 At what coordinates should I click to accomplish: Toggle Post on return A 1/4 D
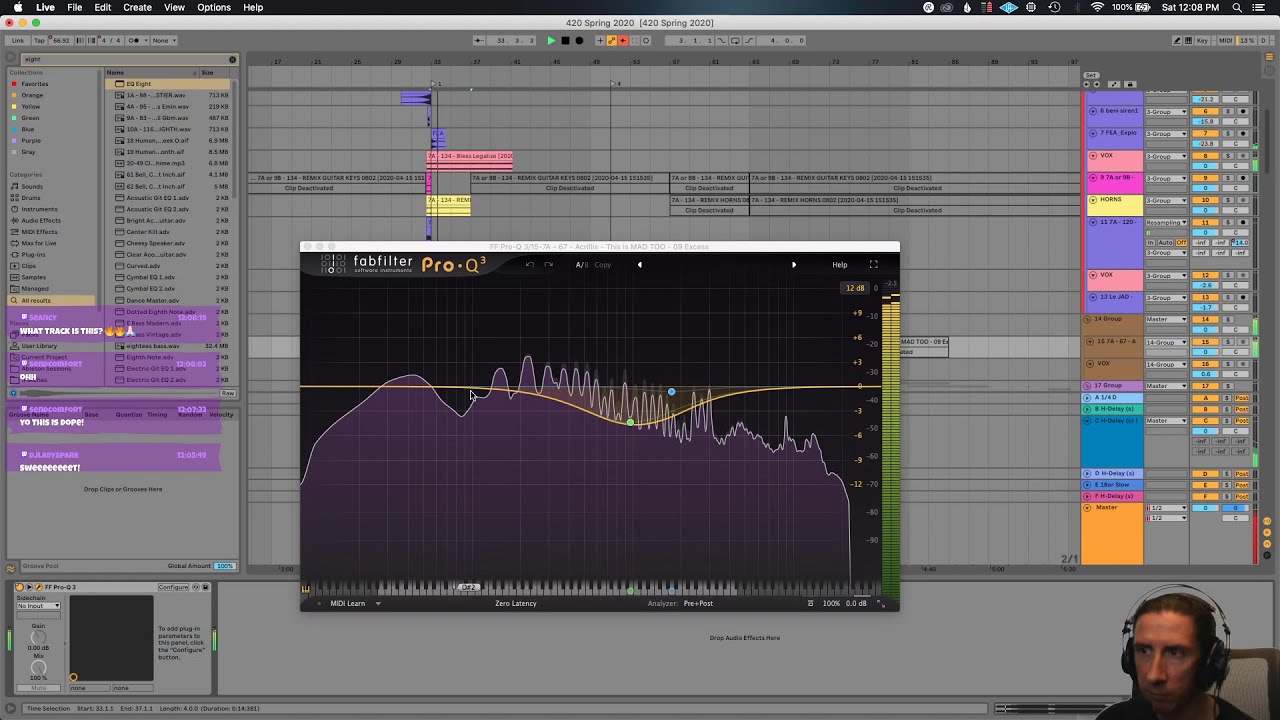1242,398
